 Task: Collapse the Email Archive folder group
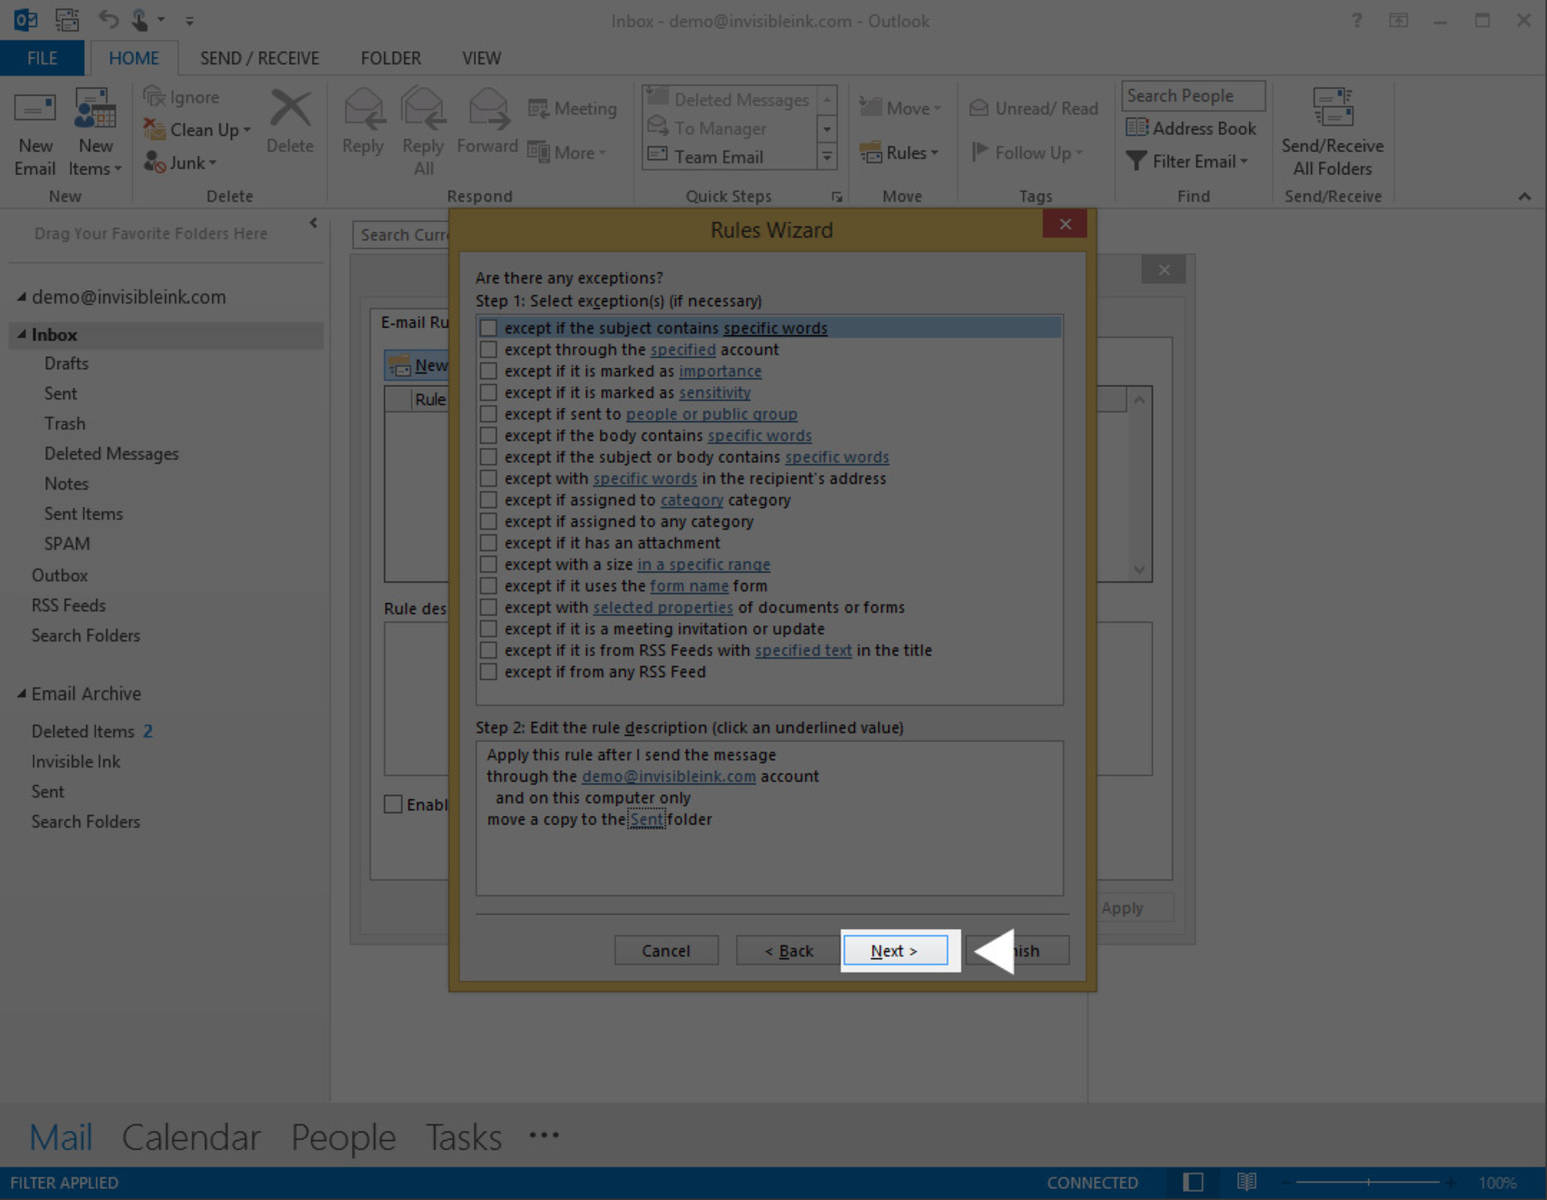(21, 694)
